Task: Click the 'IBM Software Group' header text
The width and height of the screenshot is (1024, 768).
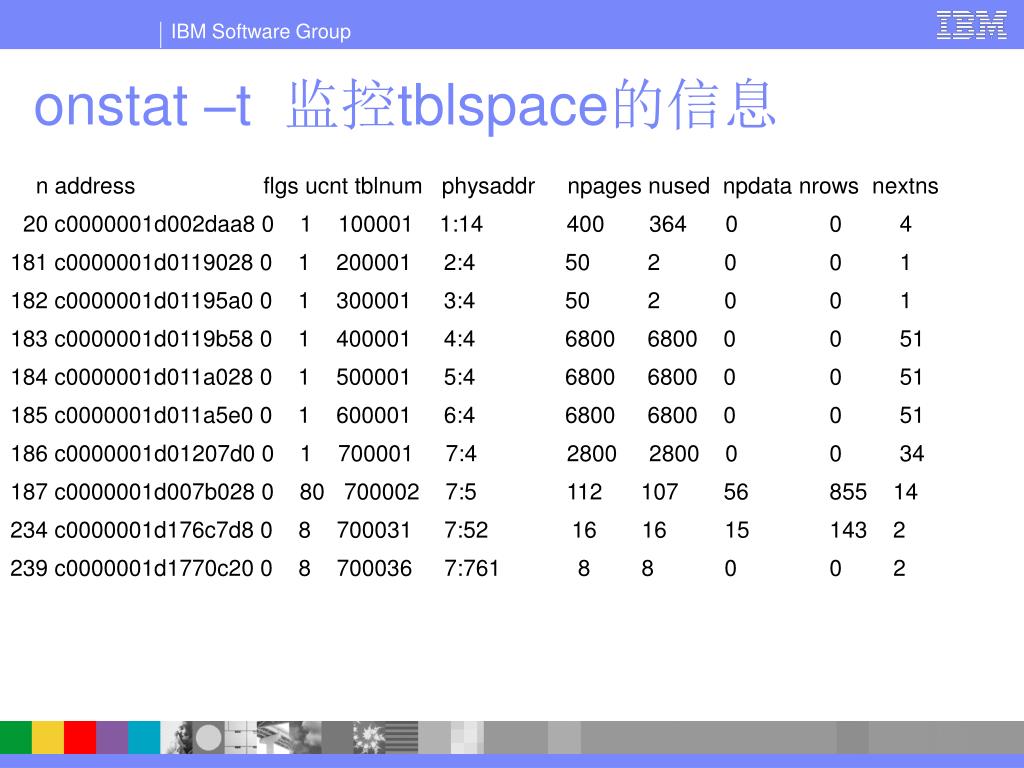Action: pyautogui.click(x=261, y=31)
